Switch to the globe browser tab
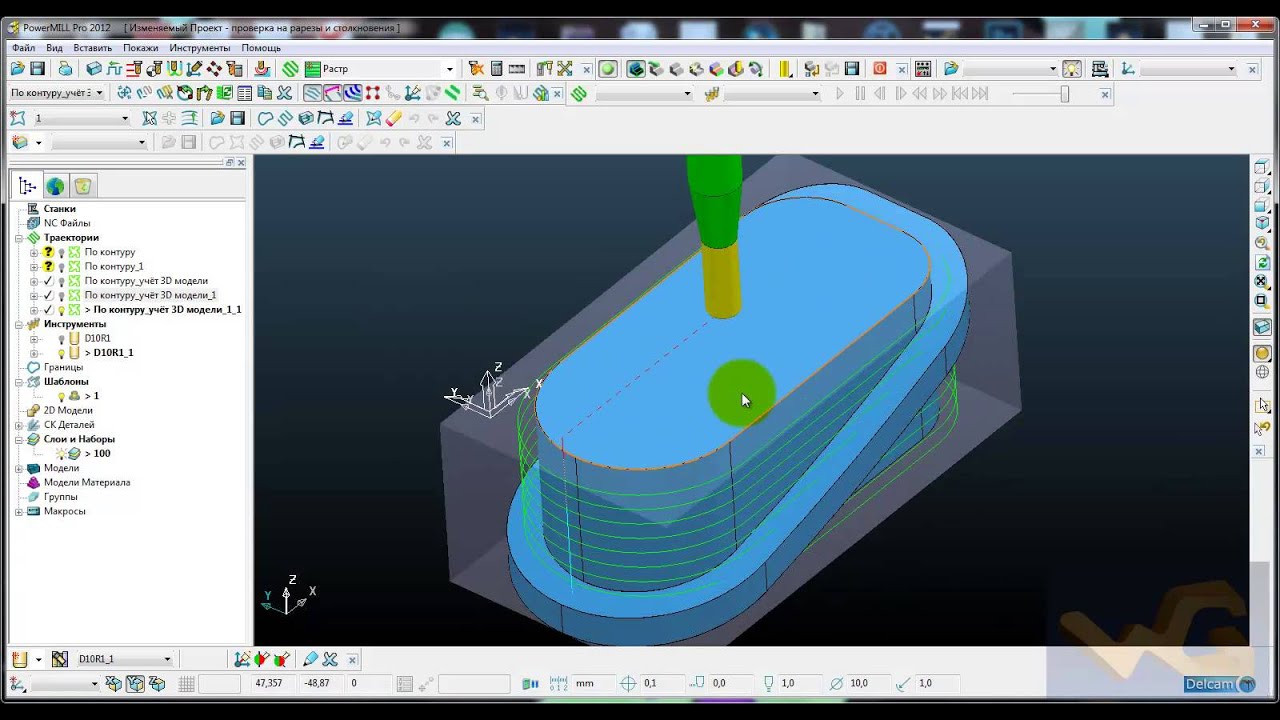This screenshot has height=720, width=1280. [x=55, y=186]
